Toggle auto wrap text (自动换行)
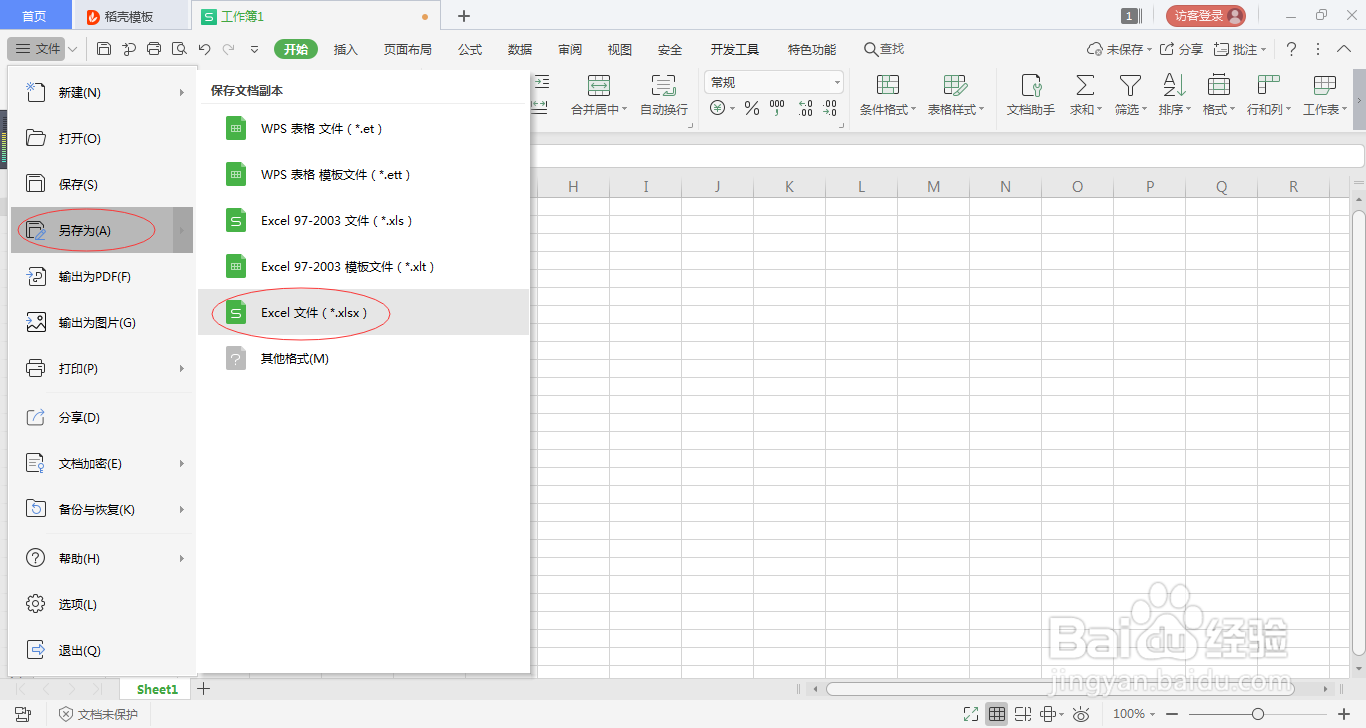The image size is (1366, 728). 664,95
